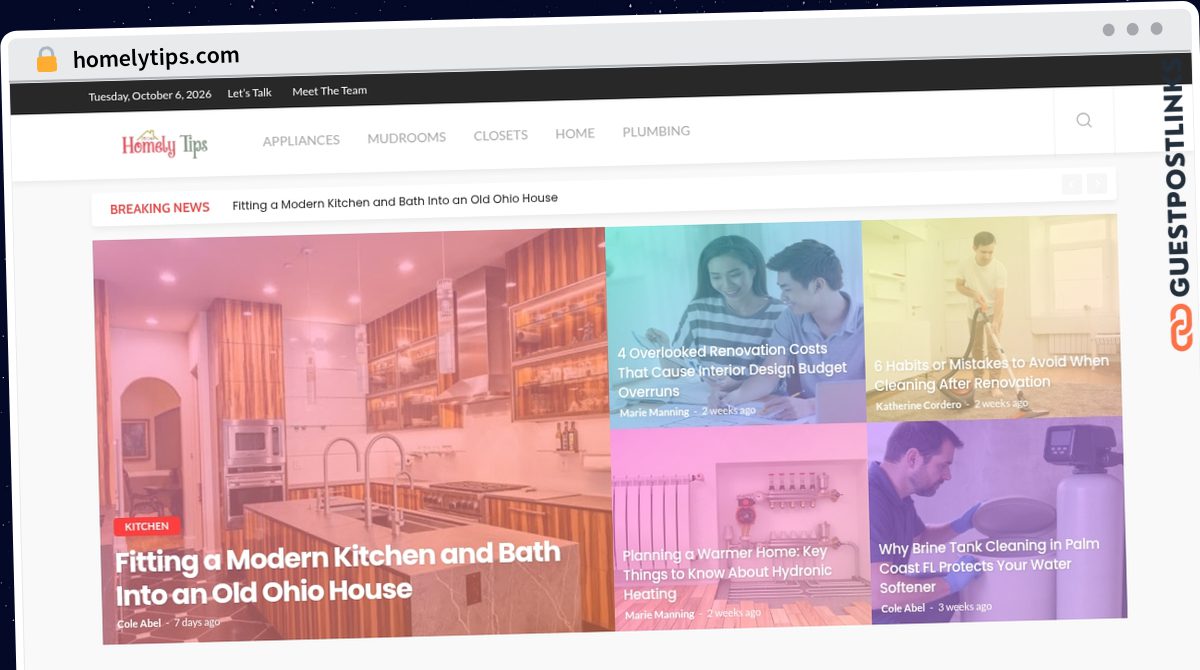
Task: Click the homelytips.com address bar
Action: click(156, 57)
